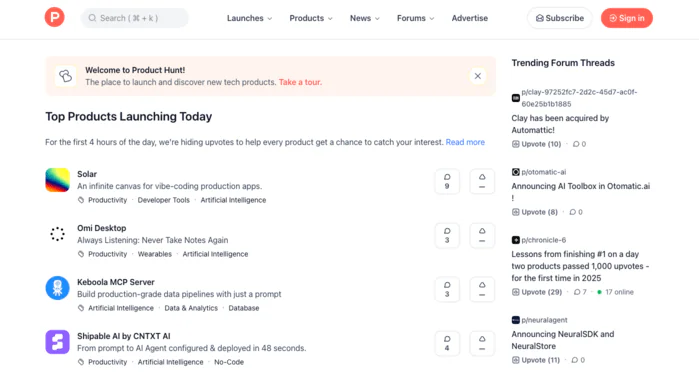Viewport: 699px width, 381px height.
Task: Upvote the Solar product
Action: 482,181
